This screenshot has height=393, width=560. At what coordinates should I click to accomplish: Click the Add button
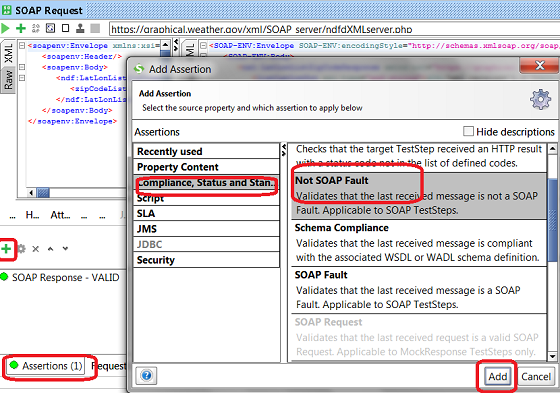[x=498, y=376]
